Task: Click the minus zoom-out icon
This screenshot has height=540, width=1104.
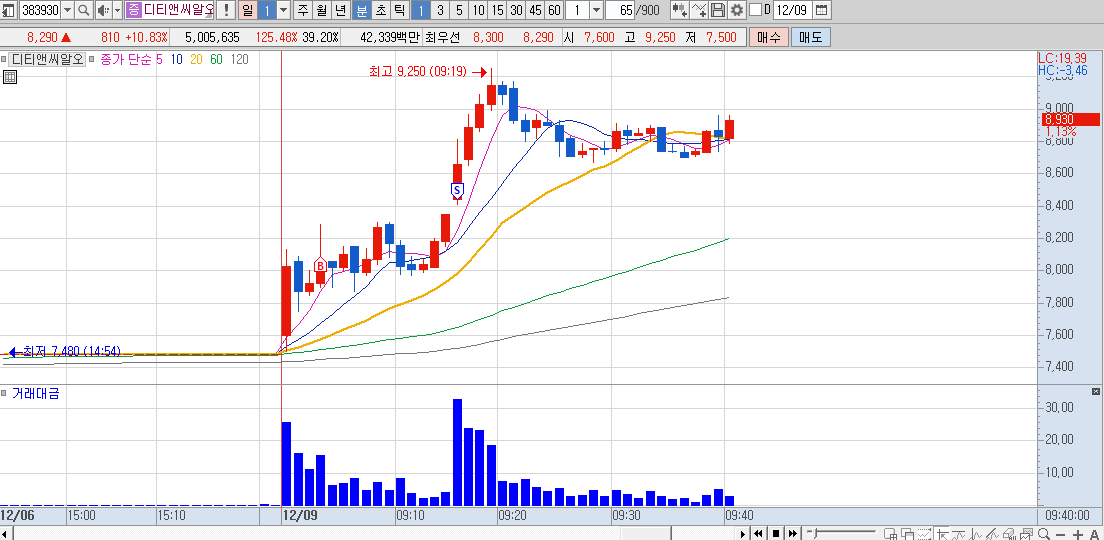Action: click(x=1060, y=534)
